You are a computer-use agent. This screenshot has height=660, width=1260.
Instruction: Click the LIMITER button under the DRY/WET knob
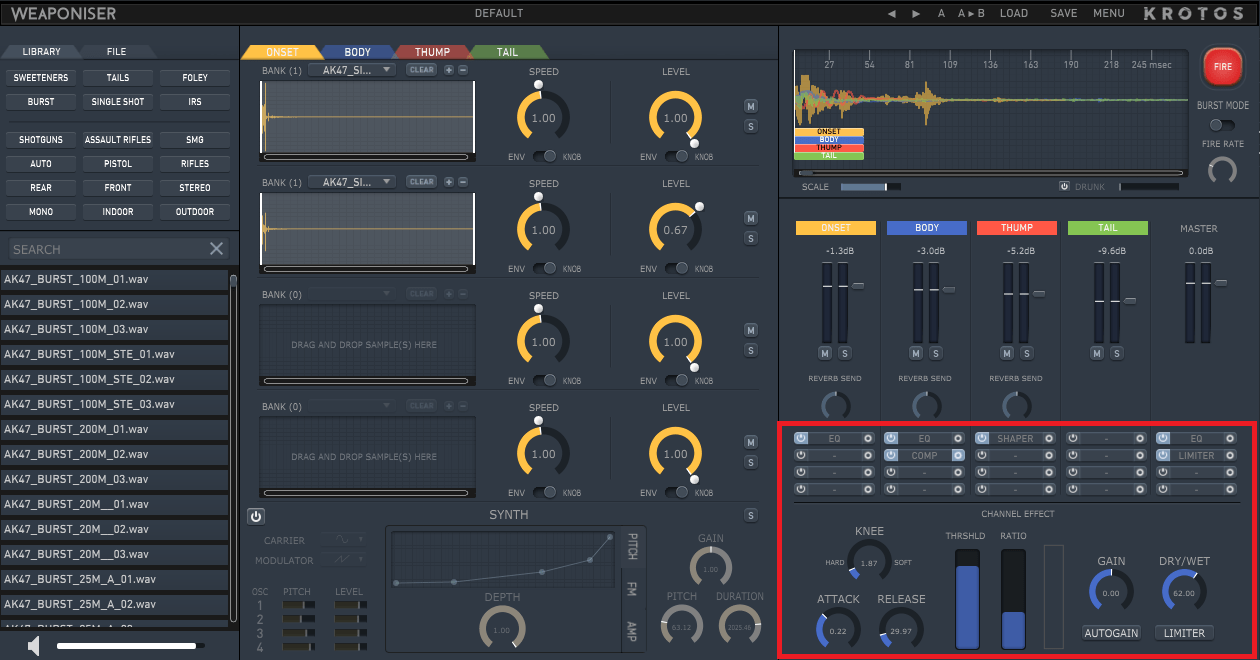1184,633
